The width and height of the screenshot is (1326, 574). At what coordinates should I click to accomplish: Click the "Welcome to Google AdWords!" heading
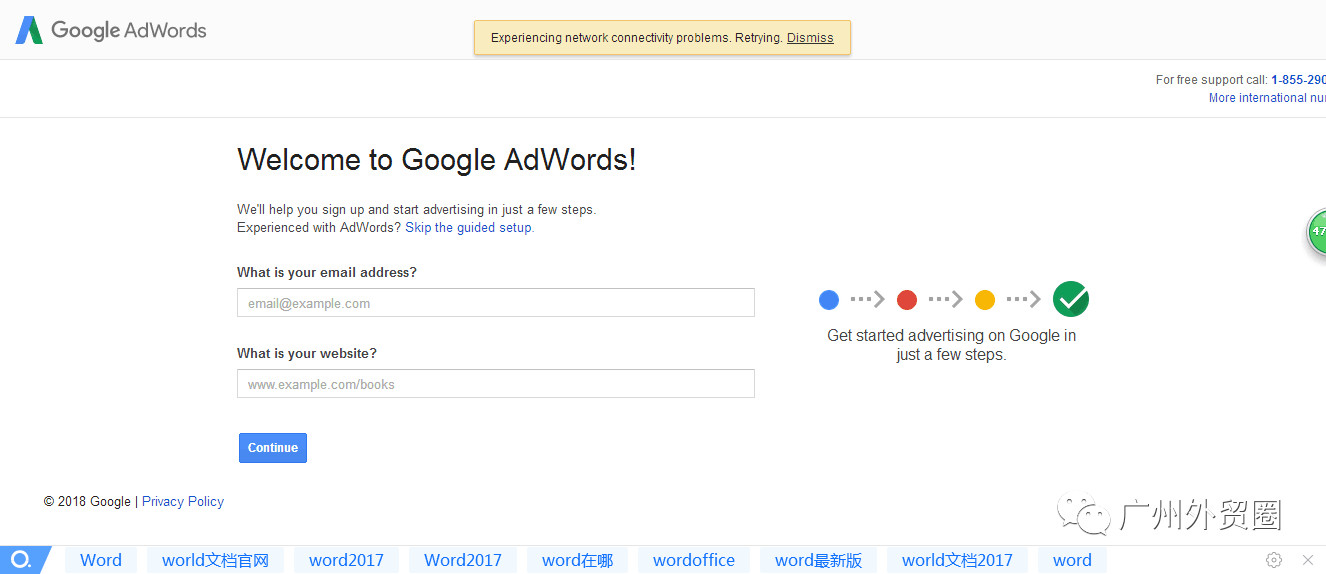[436, 160]
